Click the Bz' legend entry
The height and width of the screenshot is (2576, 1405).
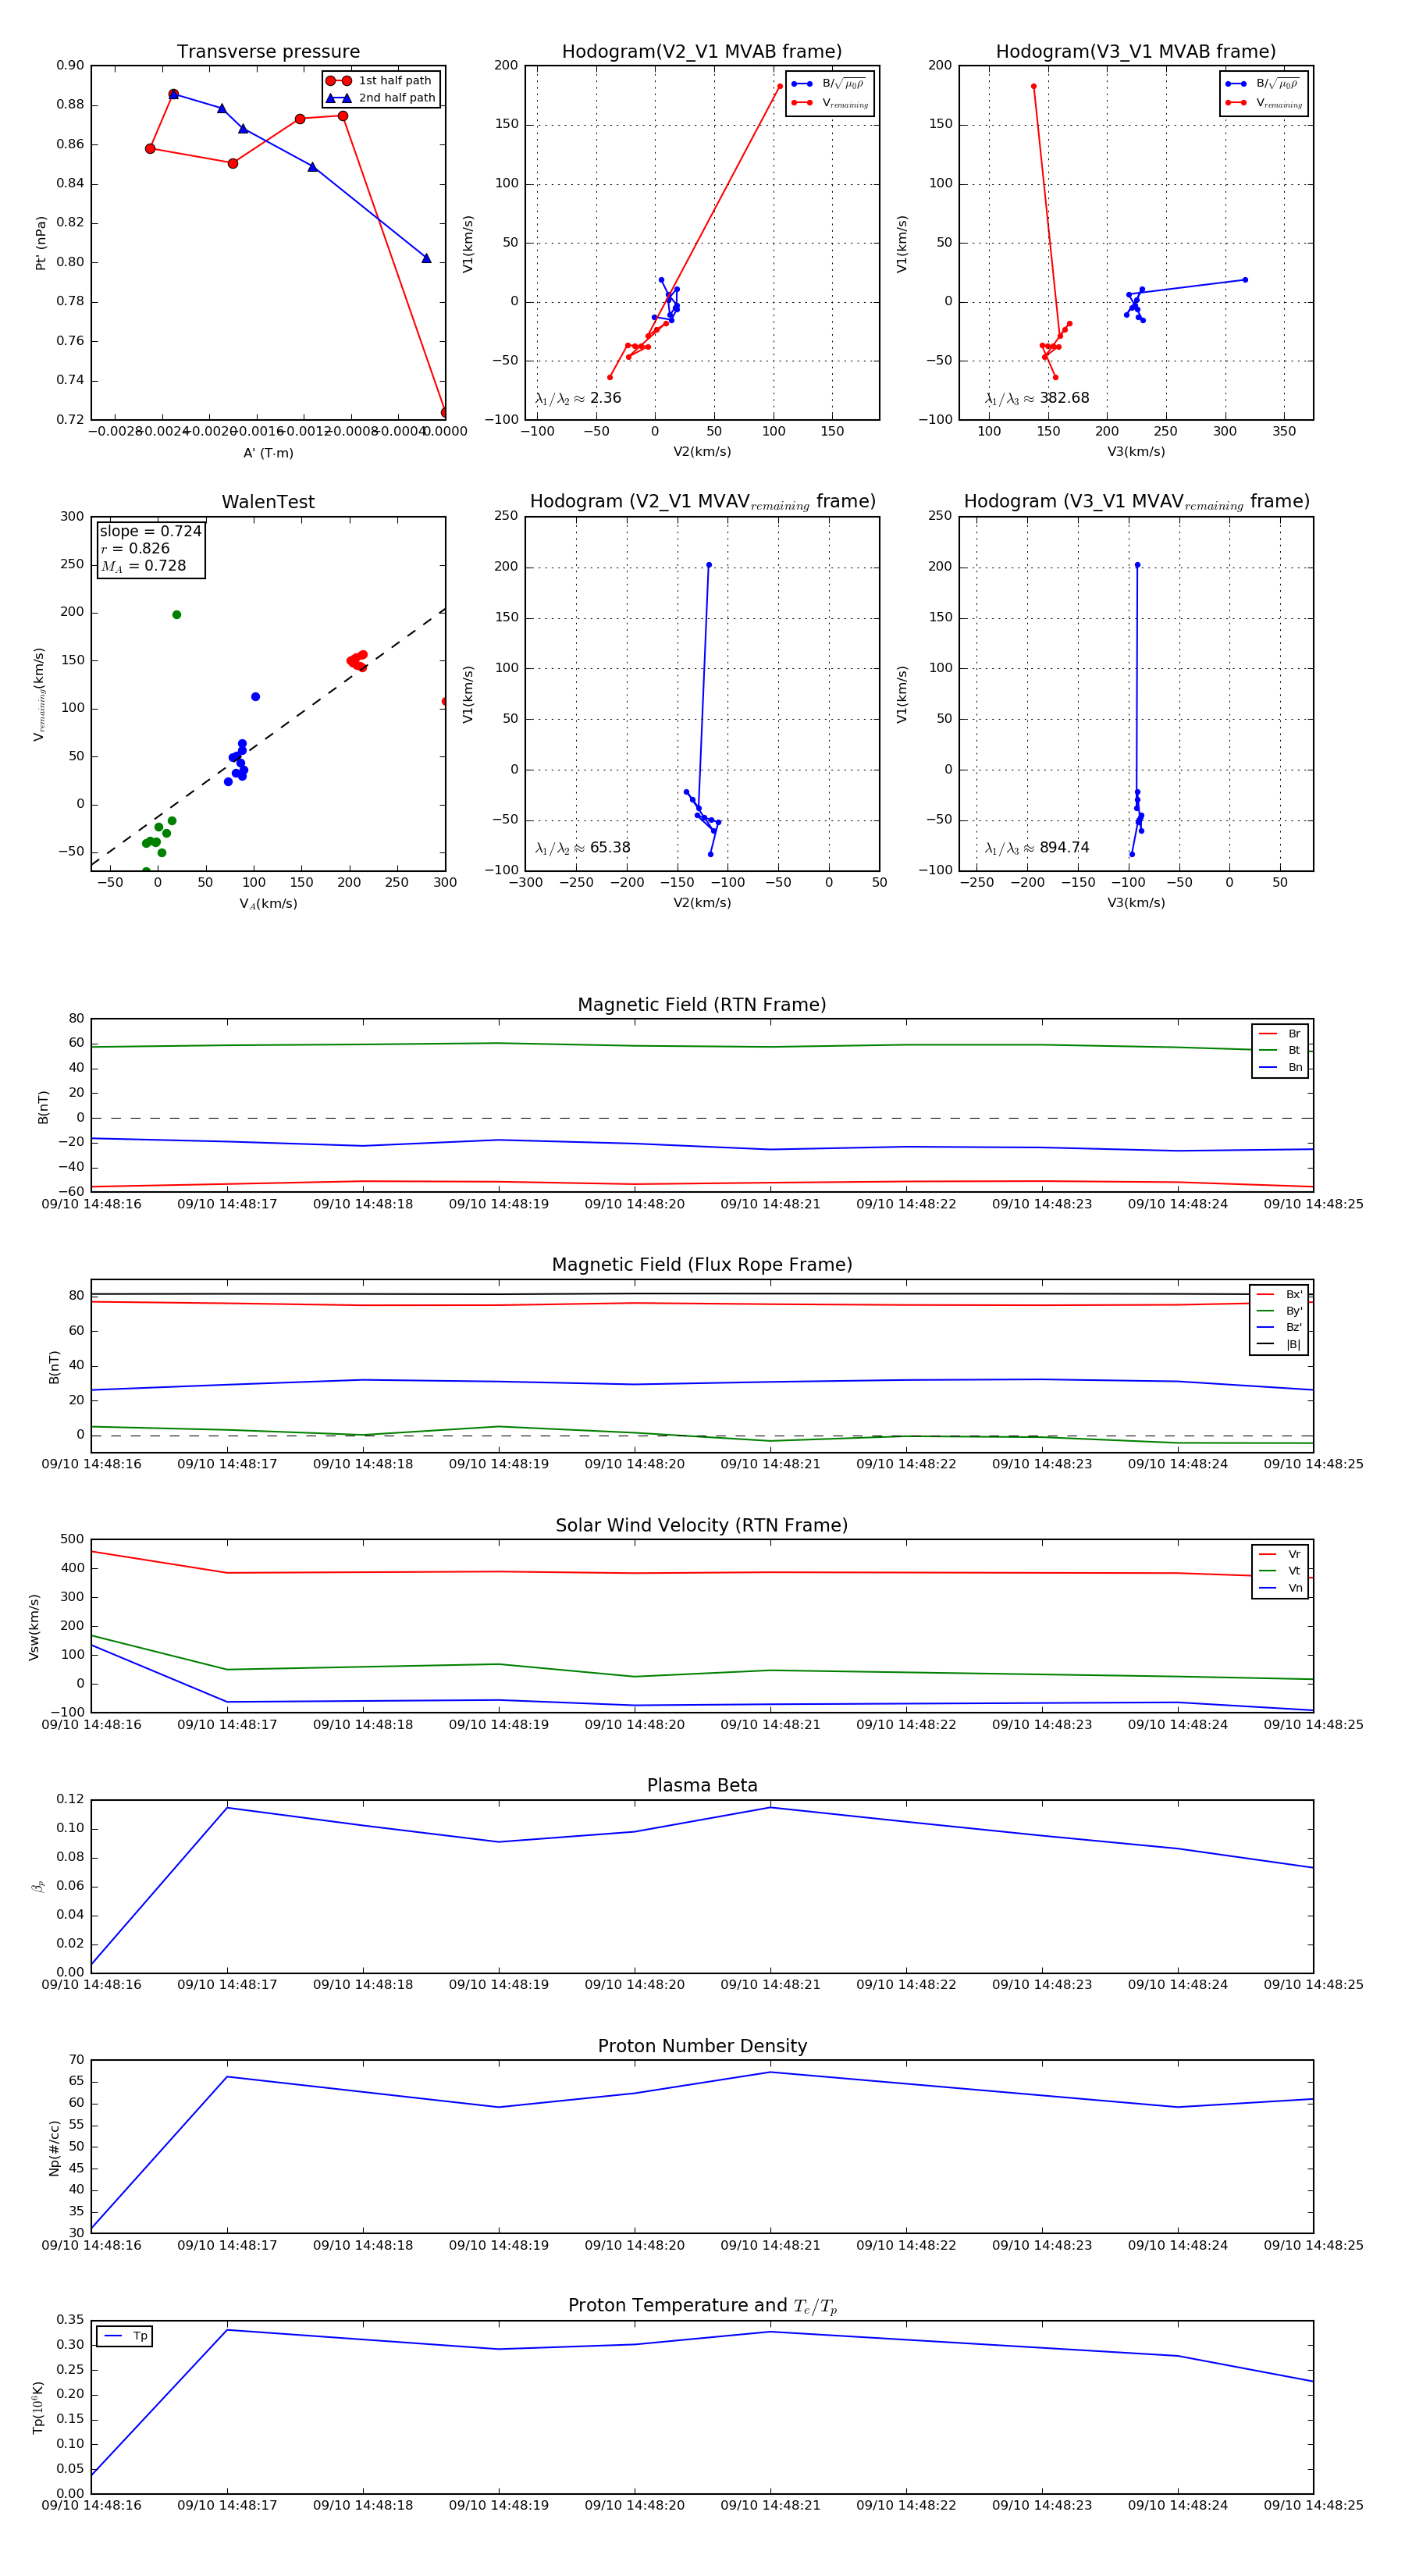pos(1279,1328)
